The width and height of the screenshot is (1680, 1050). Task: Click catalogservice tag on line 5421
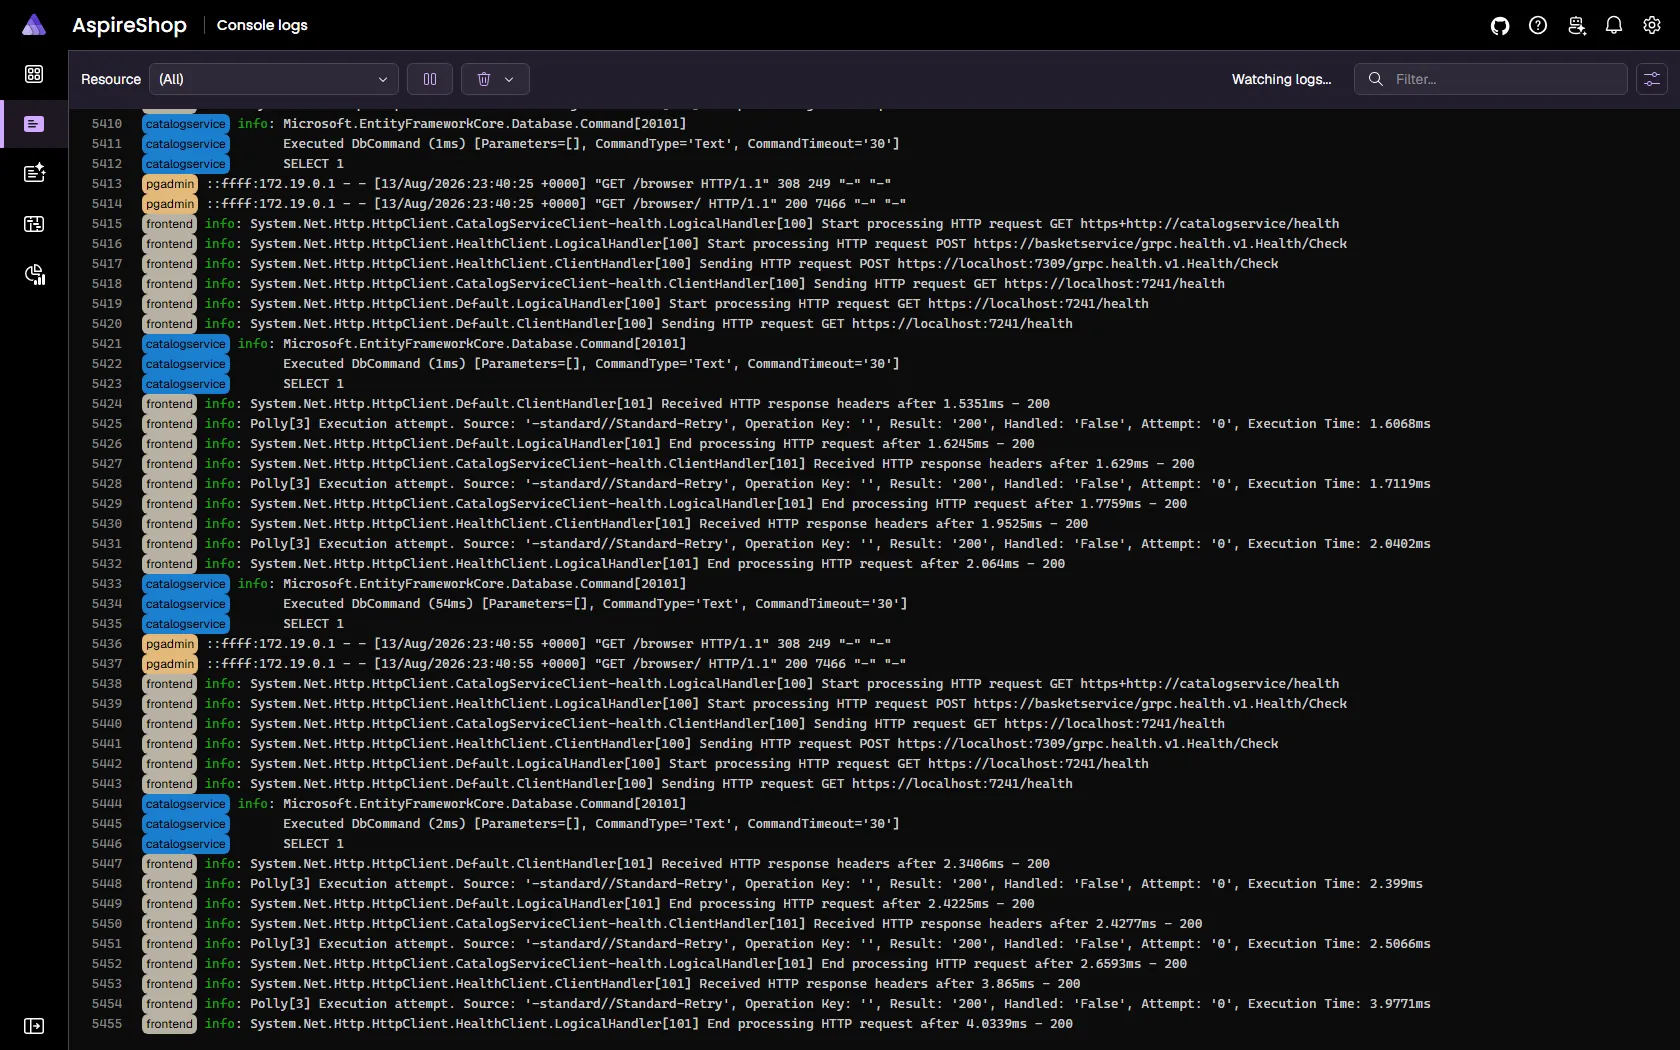(x=185, y=344)
